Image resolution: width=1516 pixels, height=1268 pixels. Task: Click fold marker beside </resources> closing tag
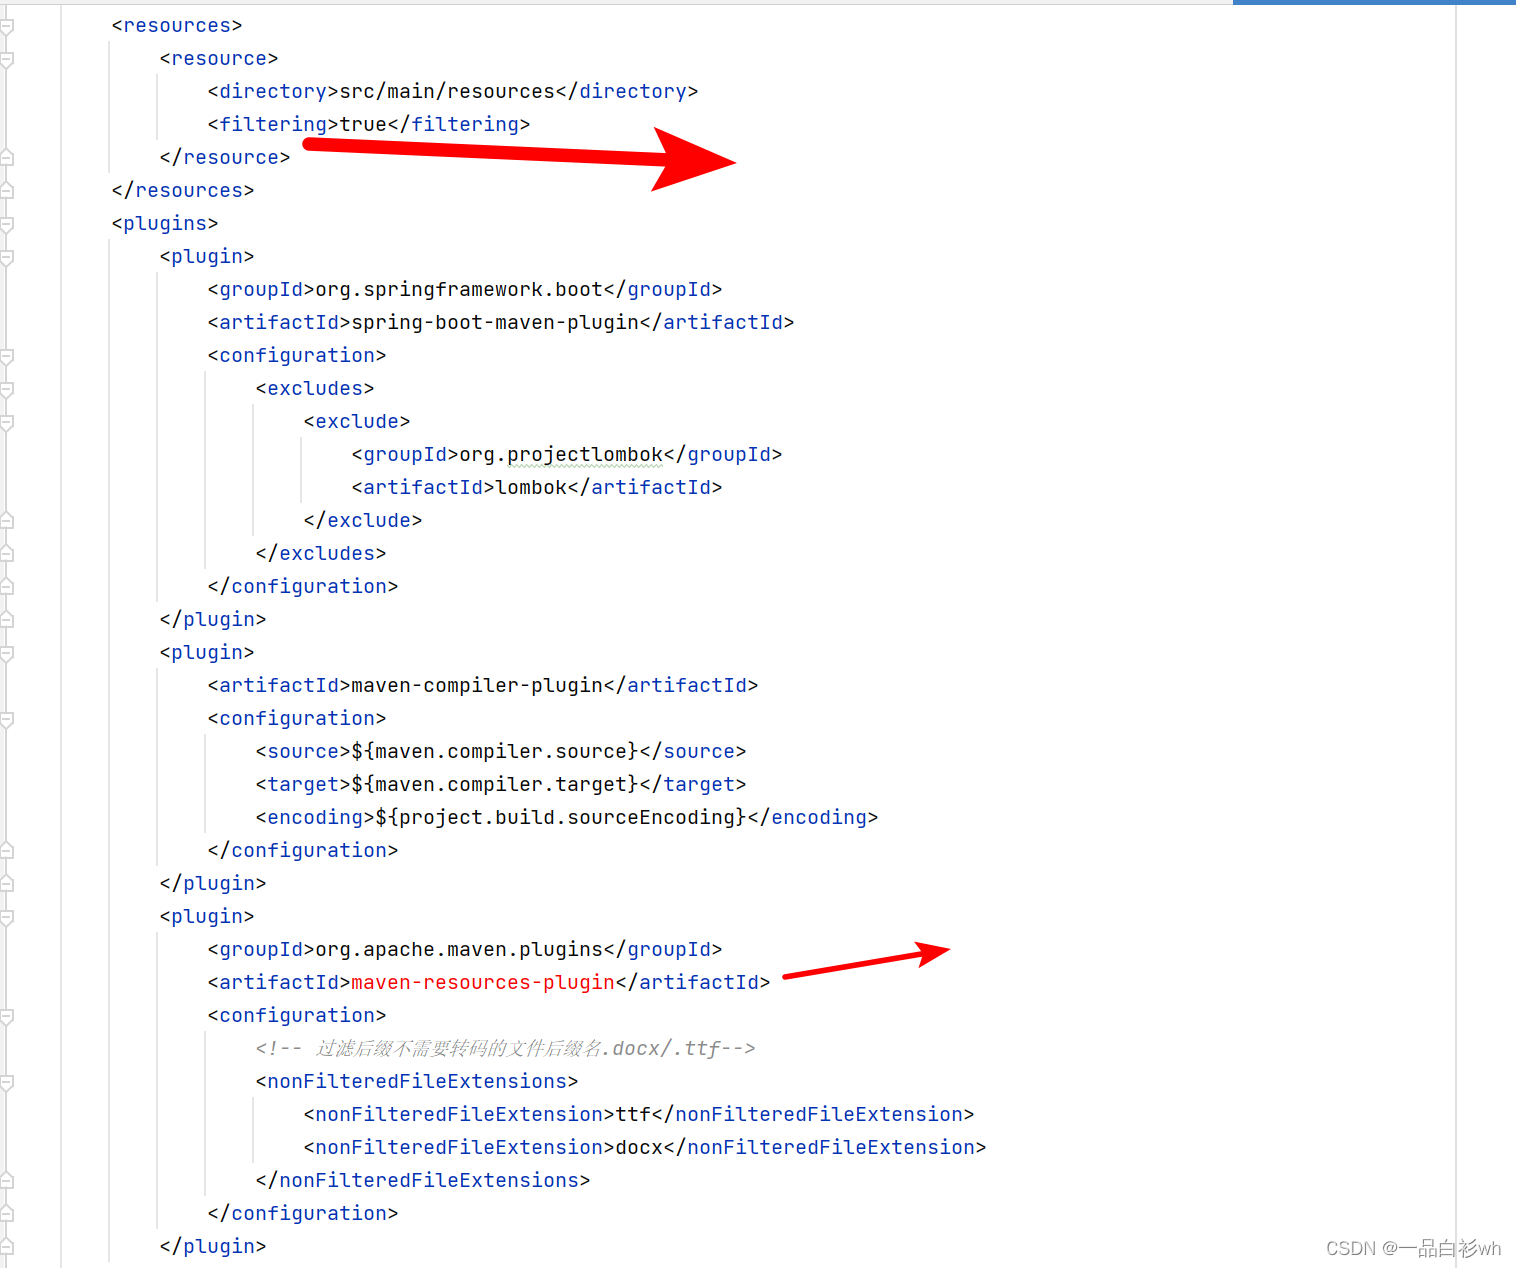click(6, 191)
